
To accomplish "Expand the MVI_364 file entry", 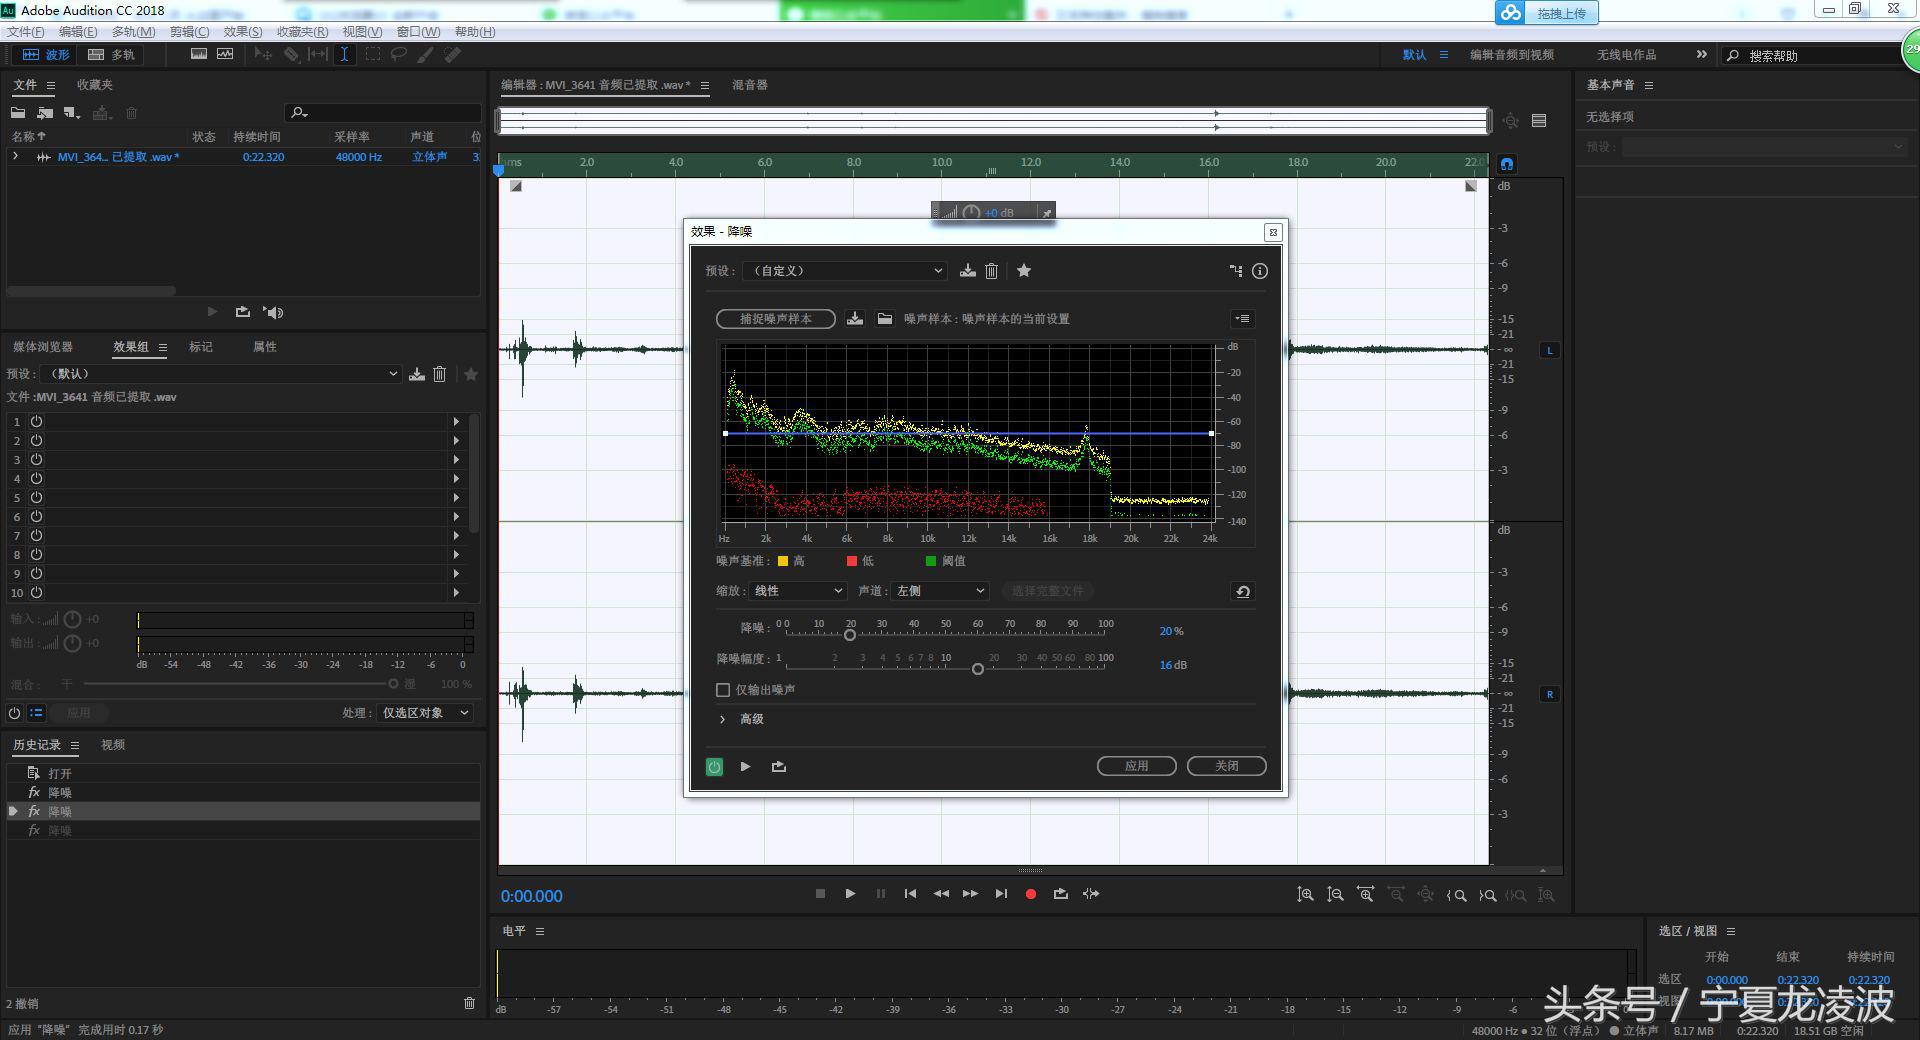I will (x=16, y=157).
